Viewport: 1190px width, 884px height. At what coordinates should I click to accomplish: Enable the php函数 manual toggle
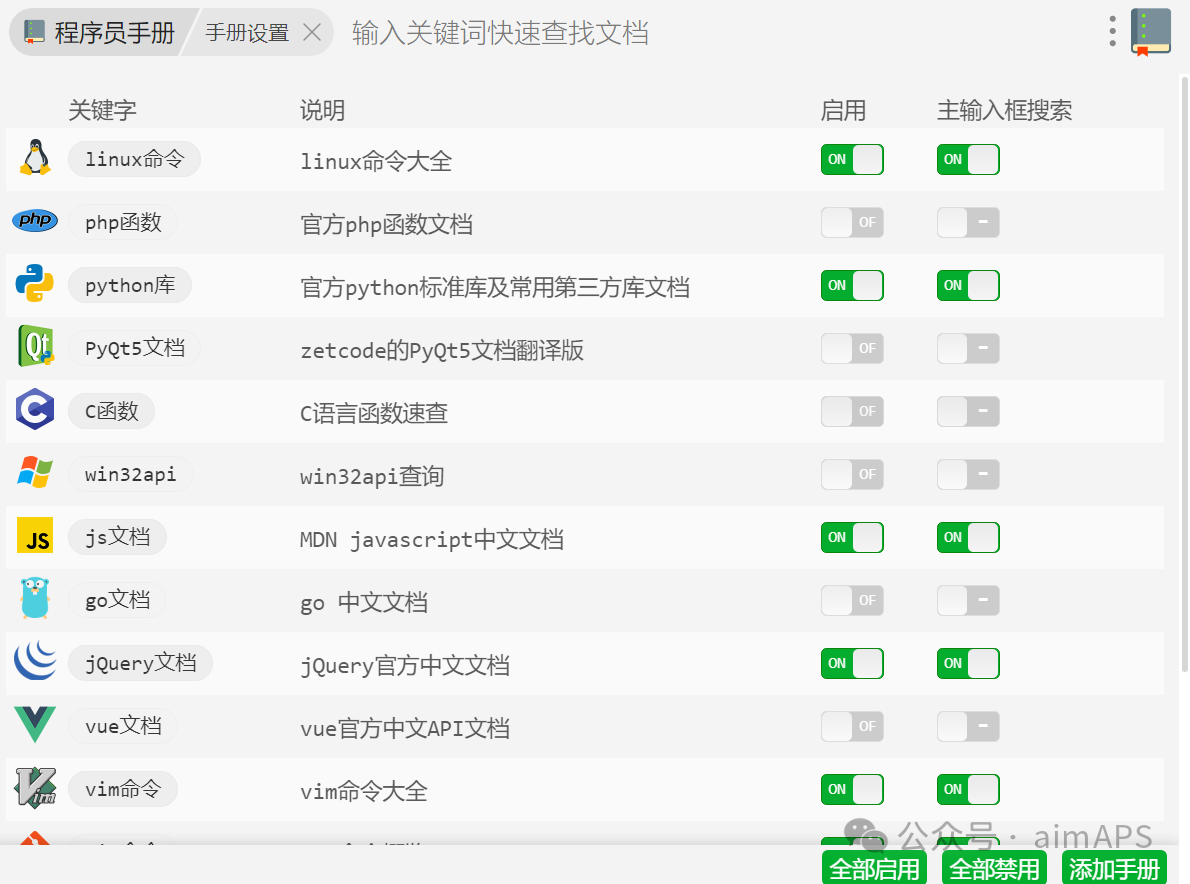852,223
